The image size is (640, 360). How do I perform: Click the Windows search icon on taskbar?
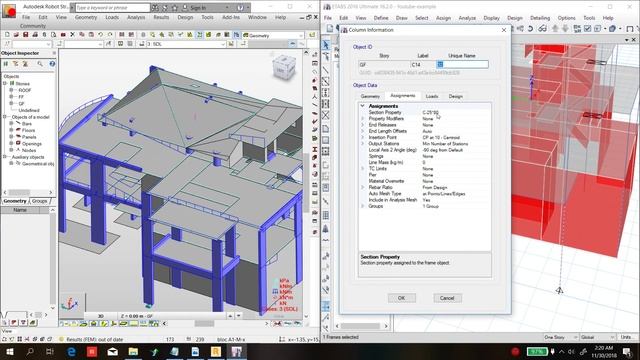coord(30,351)
